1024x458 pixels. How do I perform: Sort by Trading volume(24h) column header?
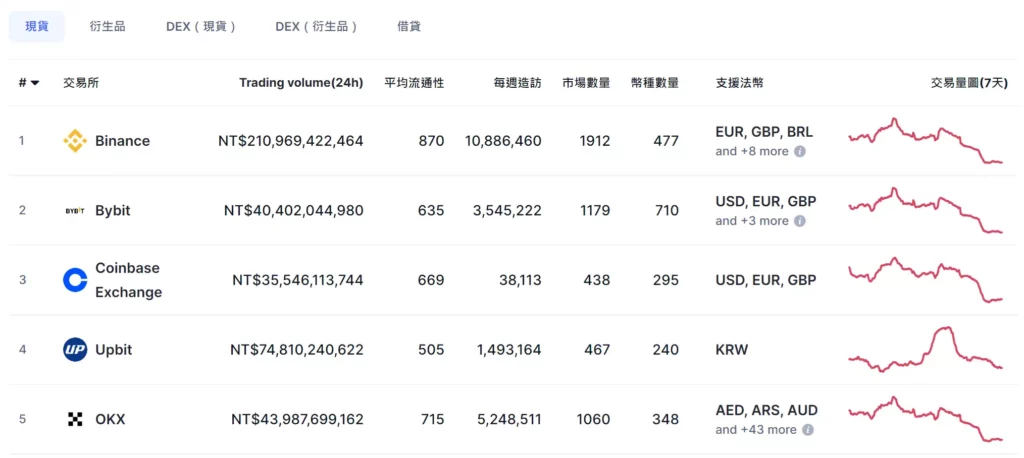tap(301, 83)
